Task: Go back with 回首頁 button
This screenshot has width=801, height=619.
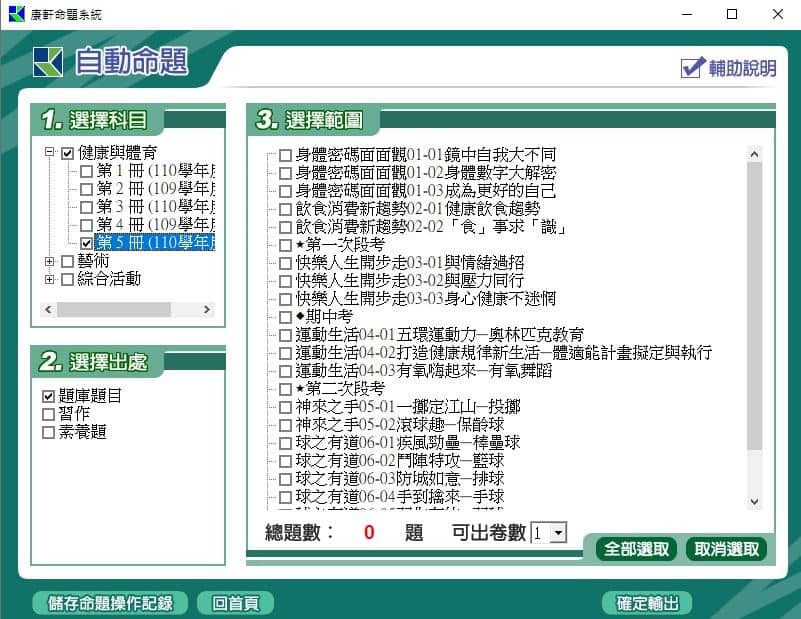Action: click(x=235, y=603)
